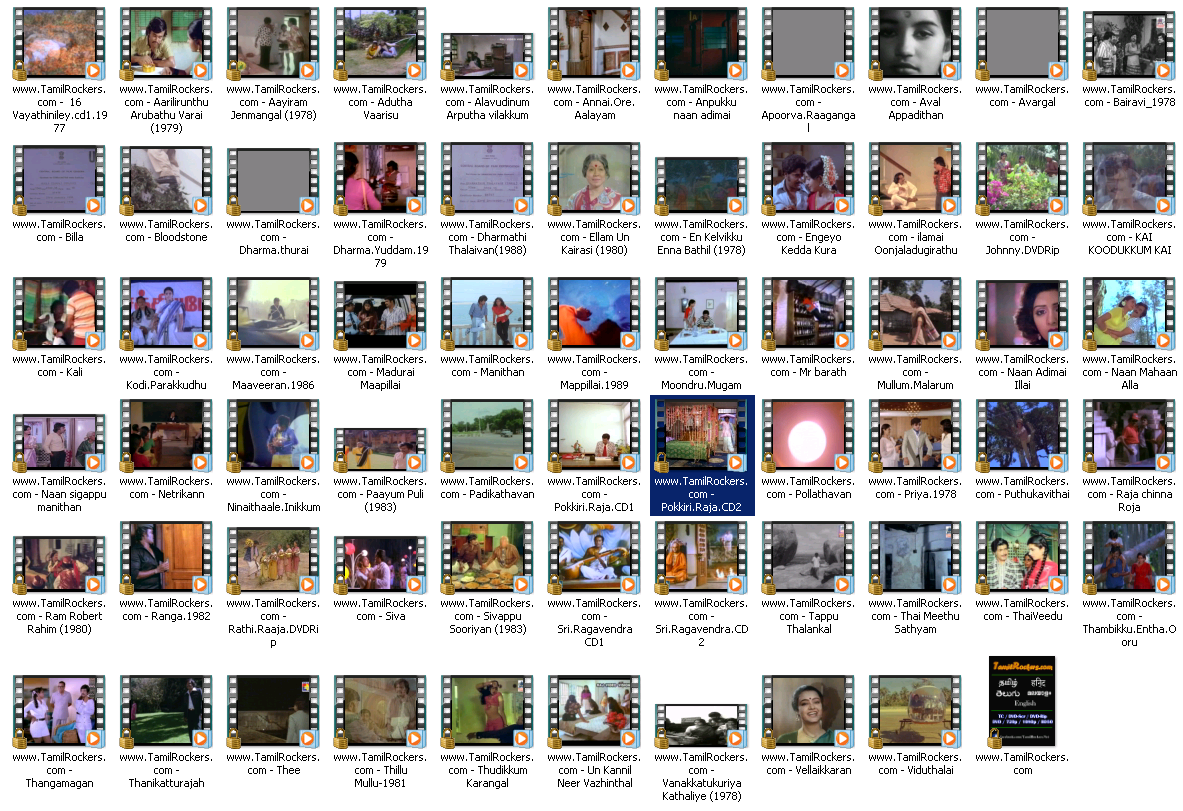The image size is (1183, 811).
Task: Select the Naan Adimai Illai video icon
Action: click(1022, 315)
